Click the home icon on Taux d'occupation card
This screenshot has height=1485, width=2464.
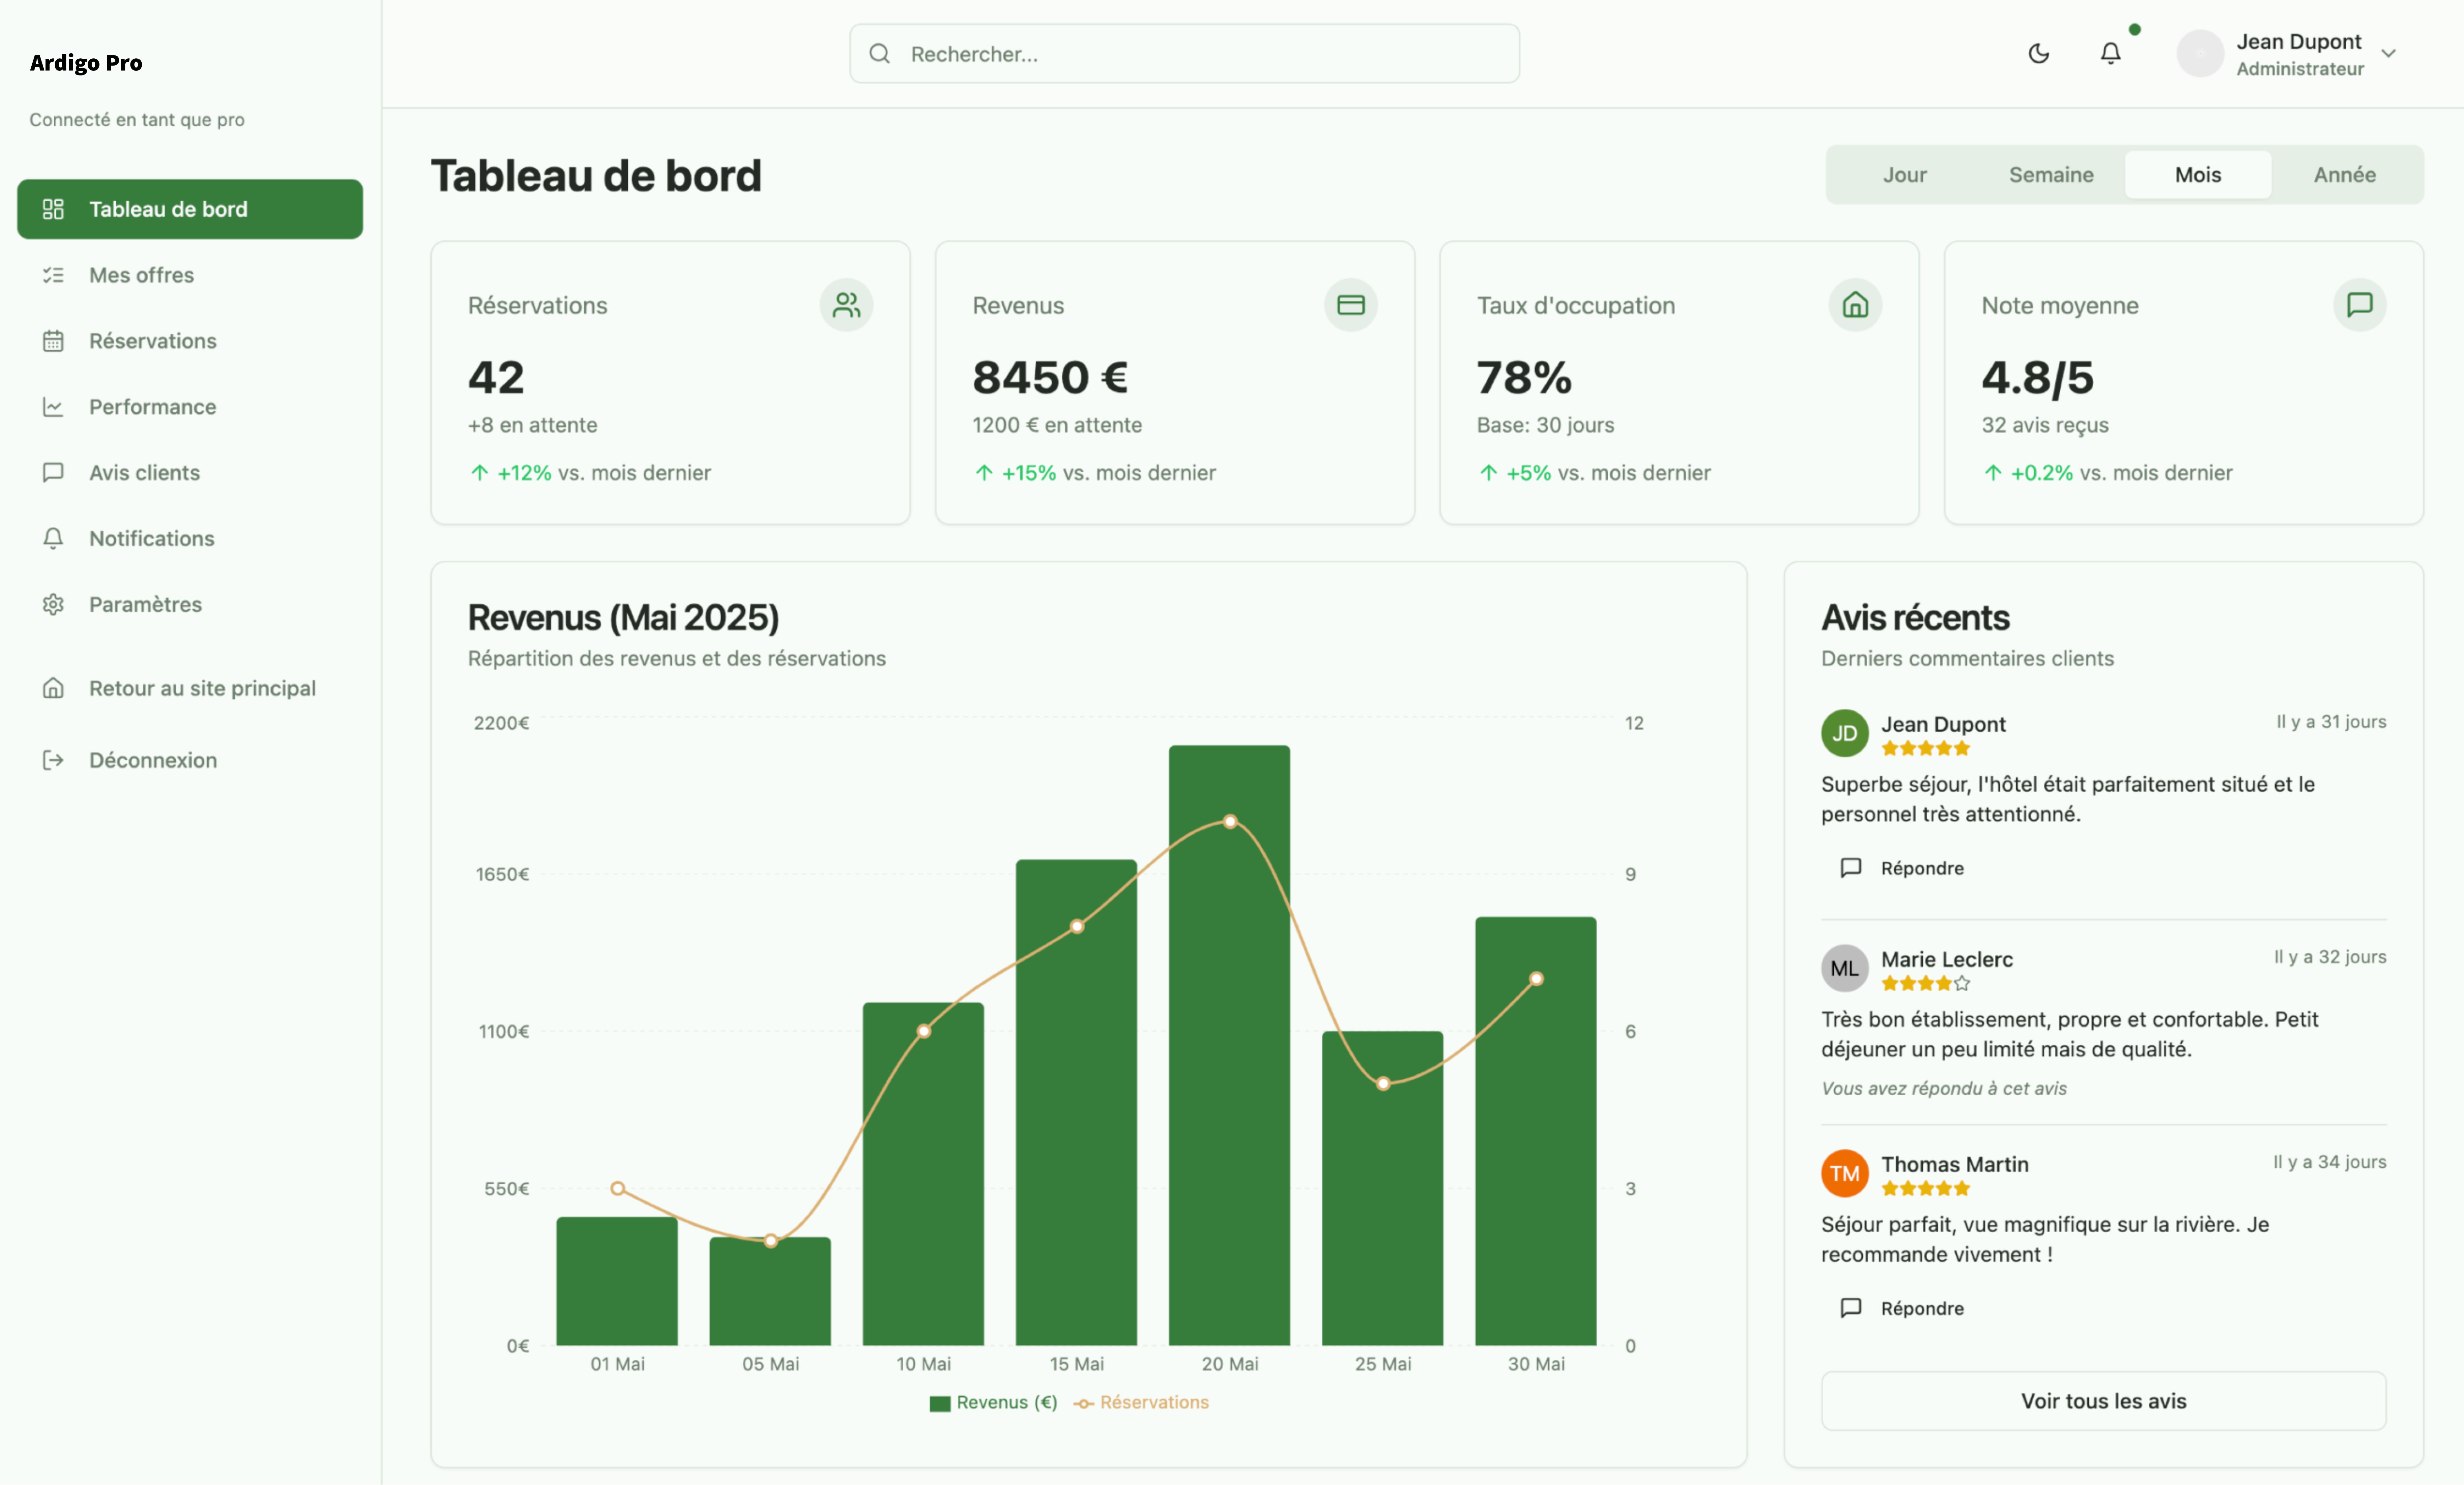pyautogui.click(x=1855, y=305)
